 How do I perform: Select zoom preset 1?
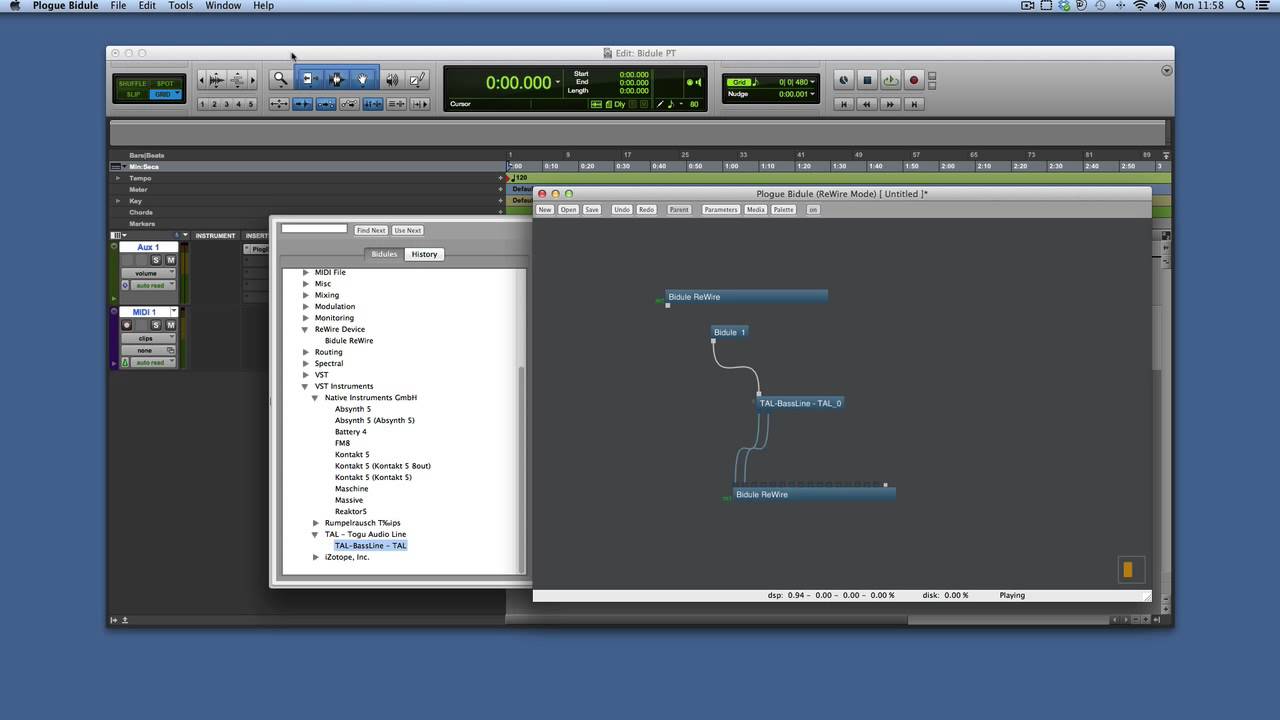click(x=202, y=104)
